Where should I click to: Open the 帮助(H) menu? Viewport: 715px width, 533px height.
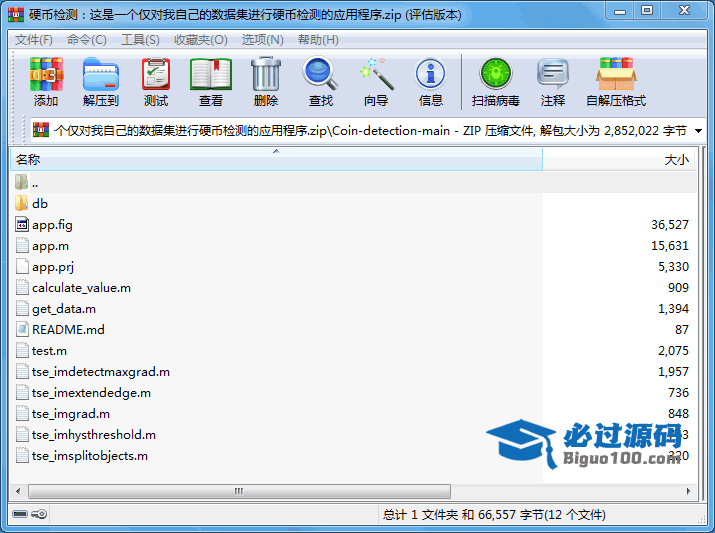tap(318, 40)
